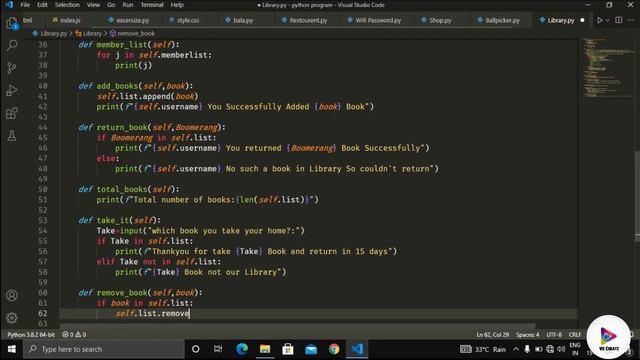This screenshot has height=360, width=640.
Task: Close Library.py via unsaved dot
Action: click(582, 20)
